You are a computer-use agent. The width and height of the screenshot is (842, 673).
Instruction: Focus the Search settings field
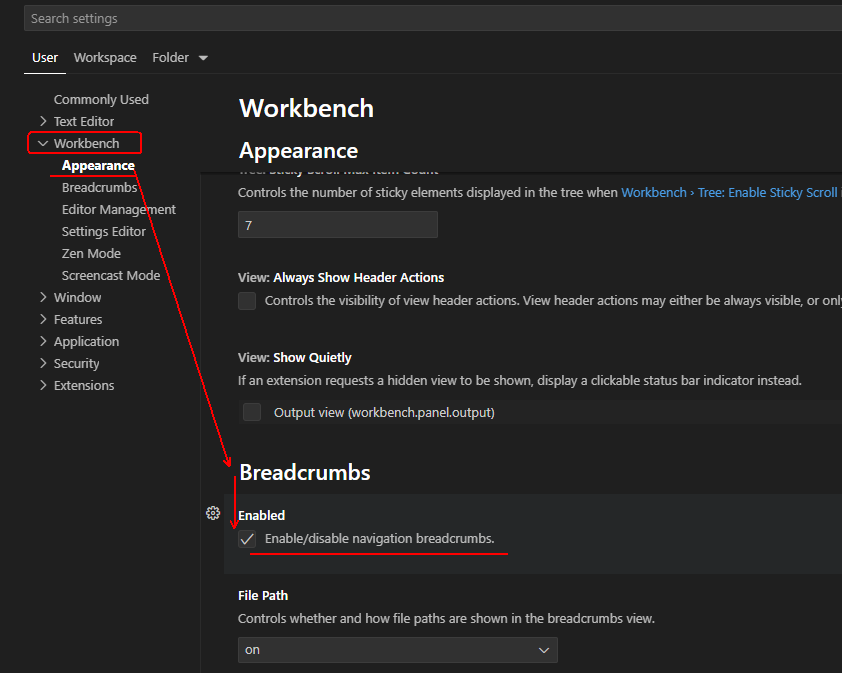coord(433,18)
